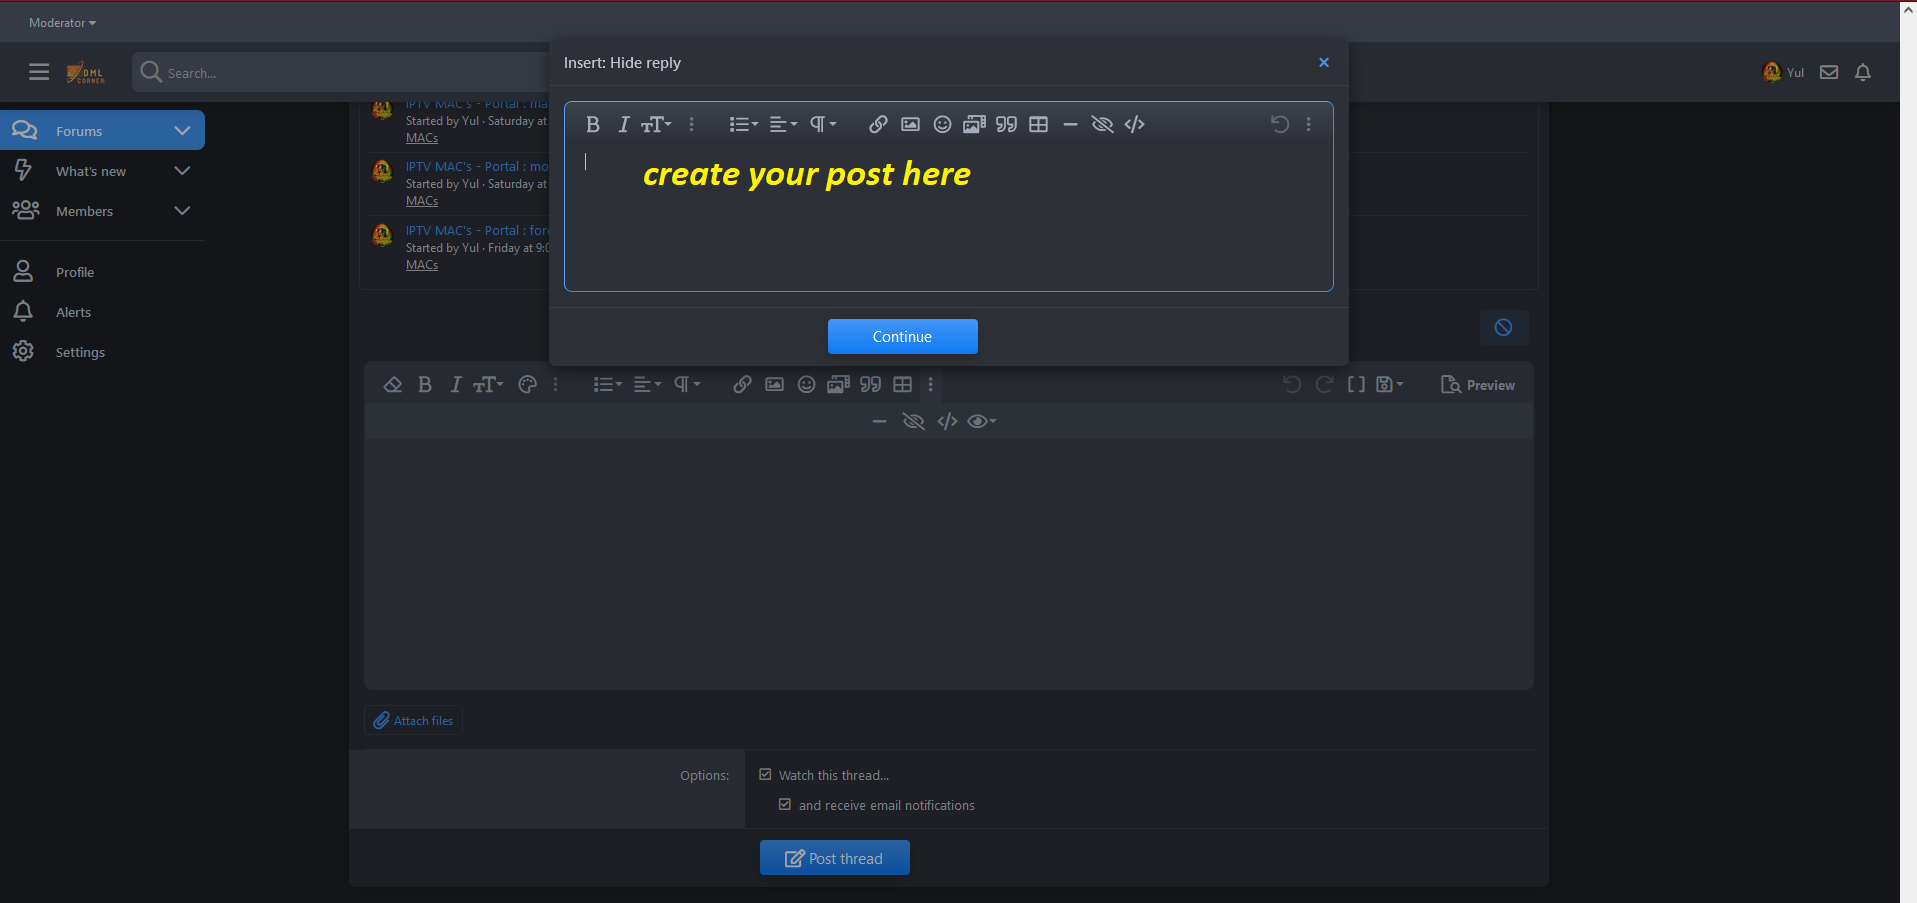The width and height of the screenshot is (1917, 903).
Task: Click remove formatting eraser in main editor
Action: (x=392, y=384)
